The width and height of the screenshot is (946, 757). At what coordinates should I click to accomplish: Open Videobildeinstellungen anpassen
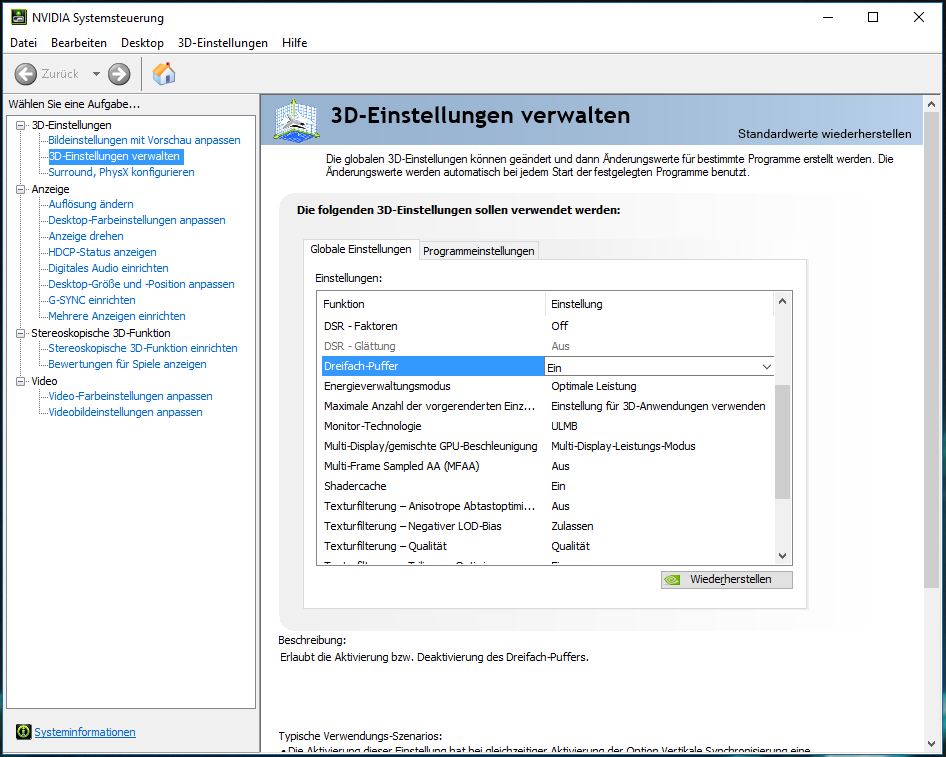[x=125, y=412]
